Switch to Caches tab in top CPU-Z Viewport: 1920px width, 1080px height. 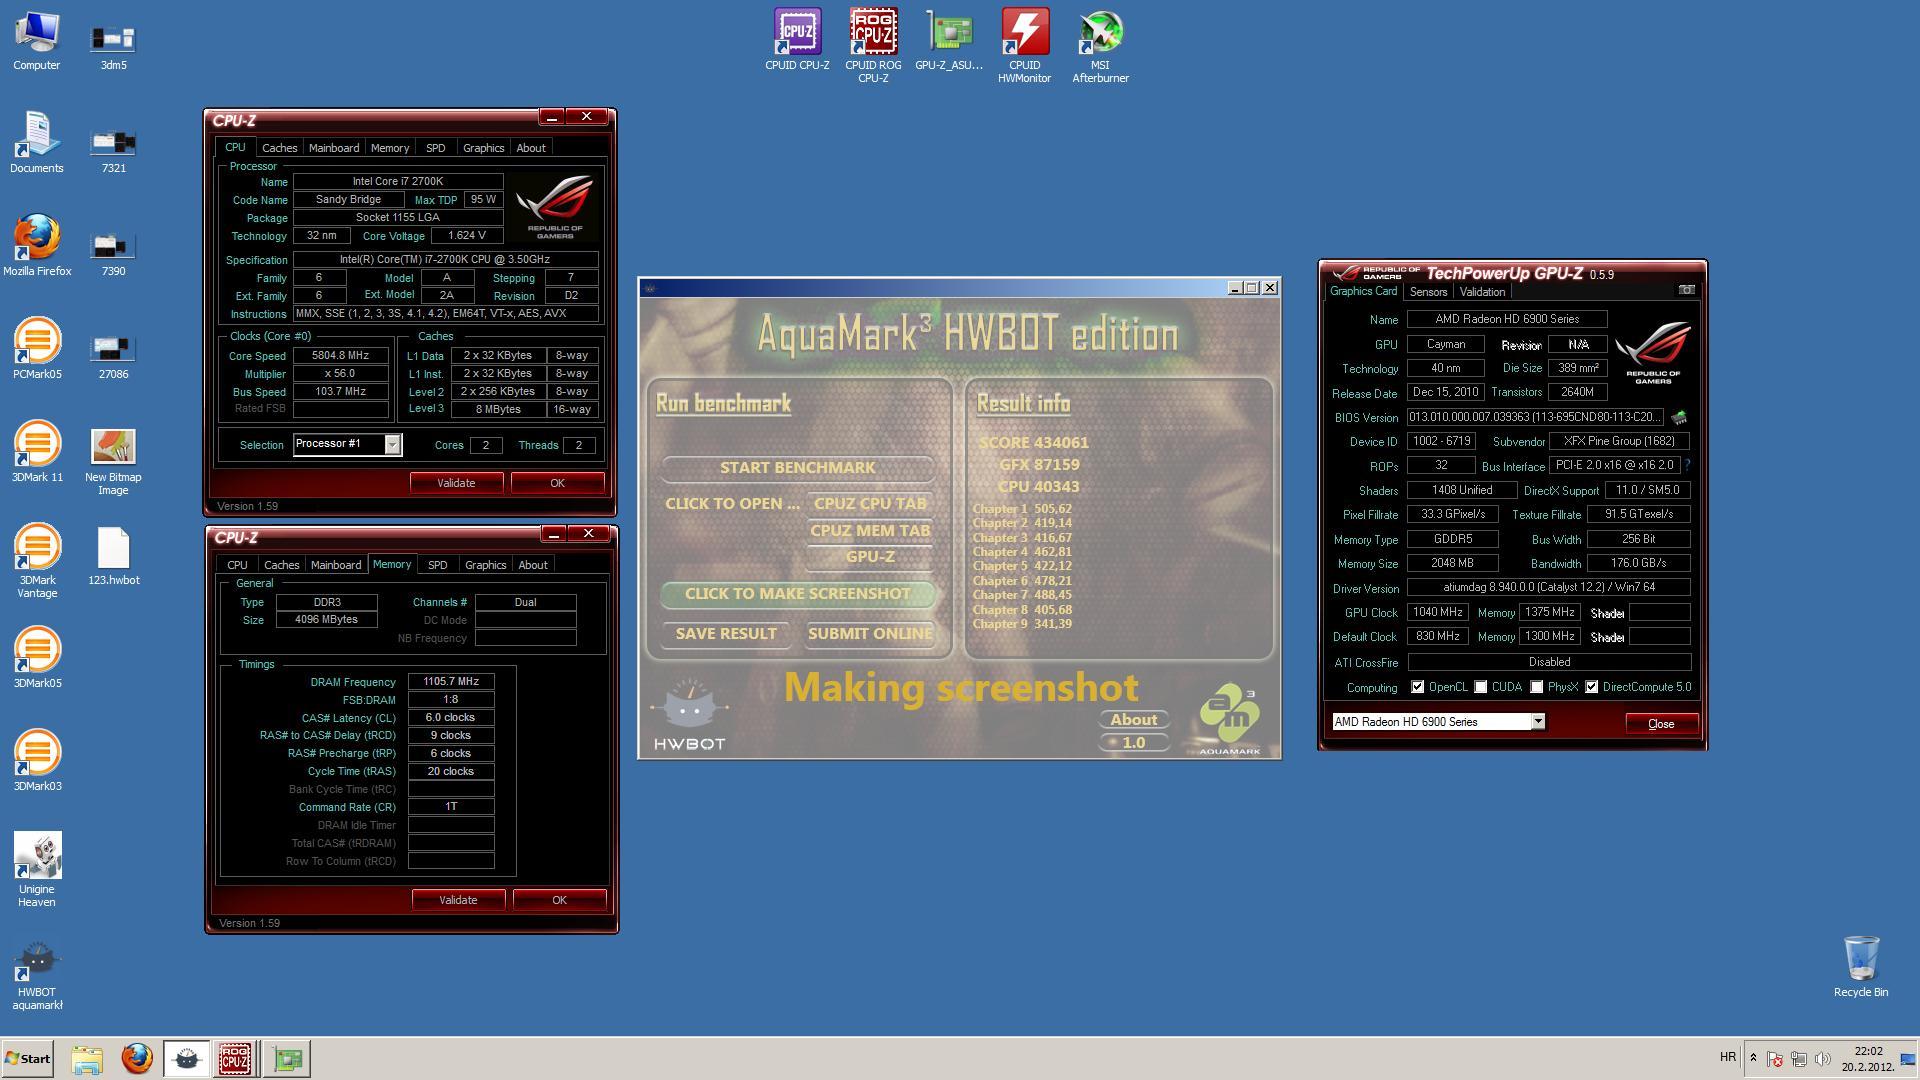tap(279, 148)
